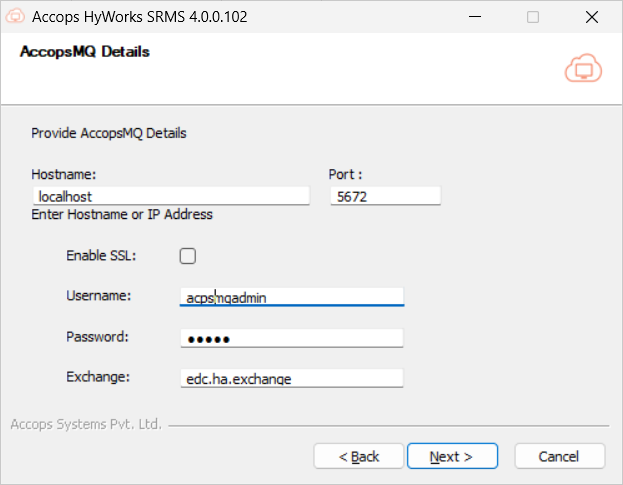The width and height of the screenshot is (623, 485).
Task: Enable the SSL checkbox
Action: [x=187, y=256]
